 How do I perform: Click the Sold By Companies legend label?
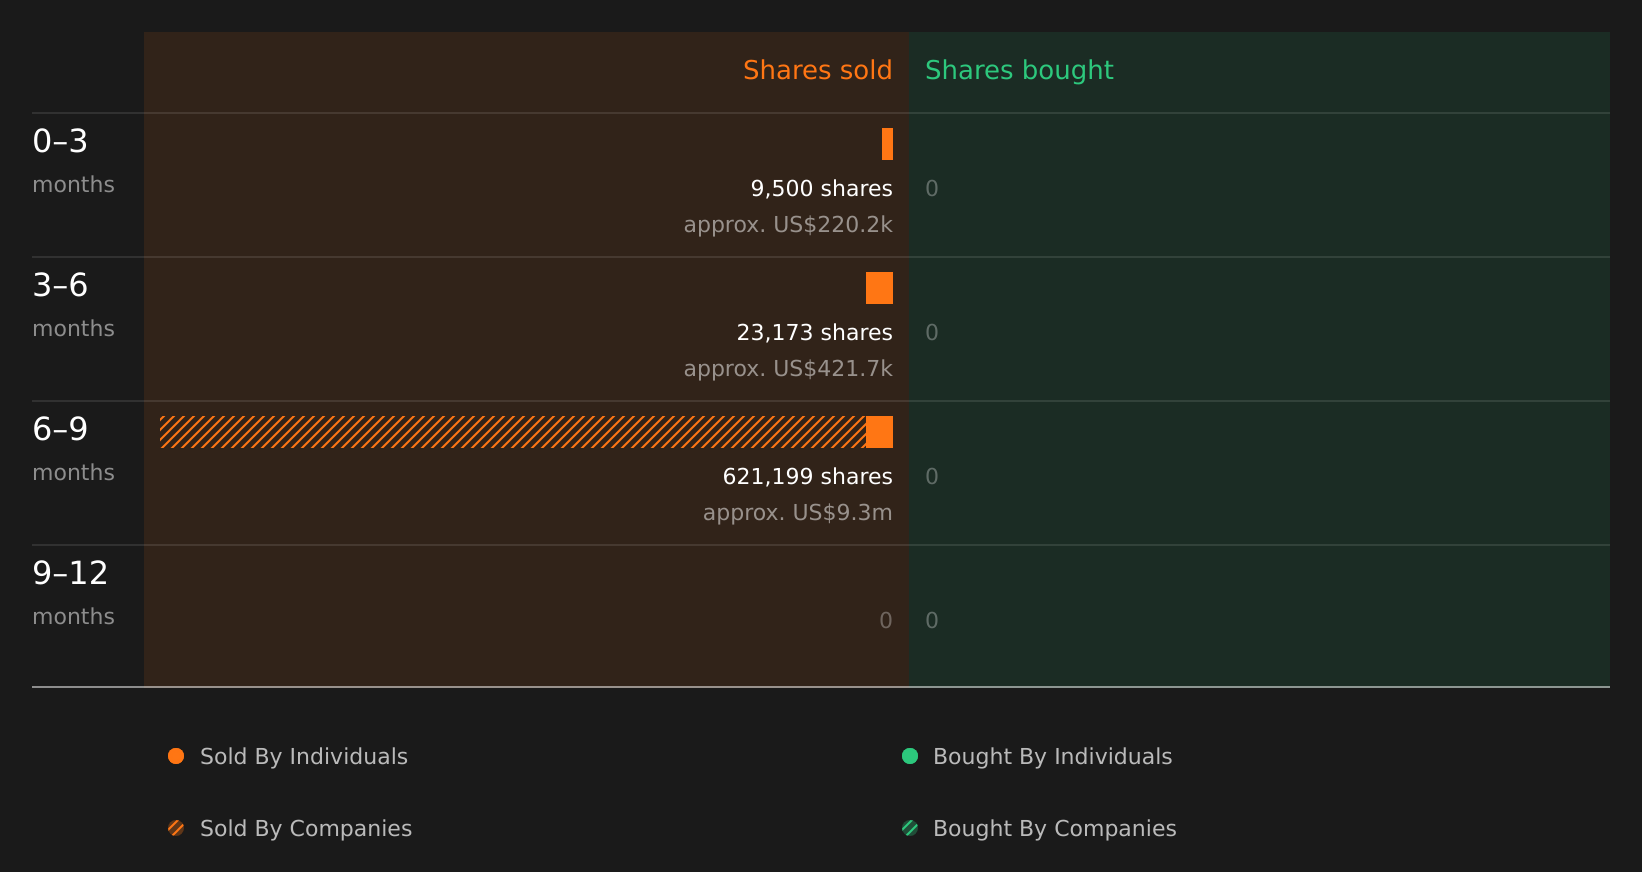[306, 828]
